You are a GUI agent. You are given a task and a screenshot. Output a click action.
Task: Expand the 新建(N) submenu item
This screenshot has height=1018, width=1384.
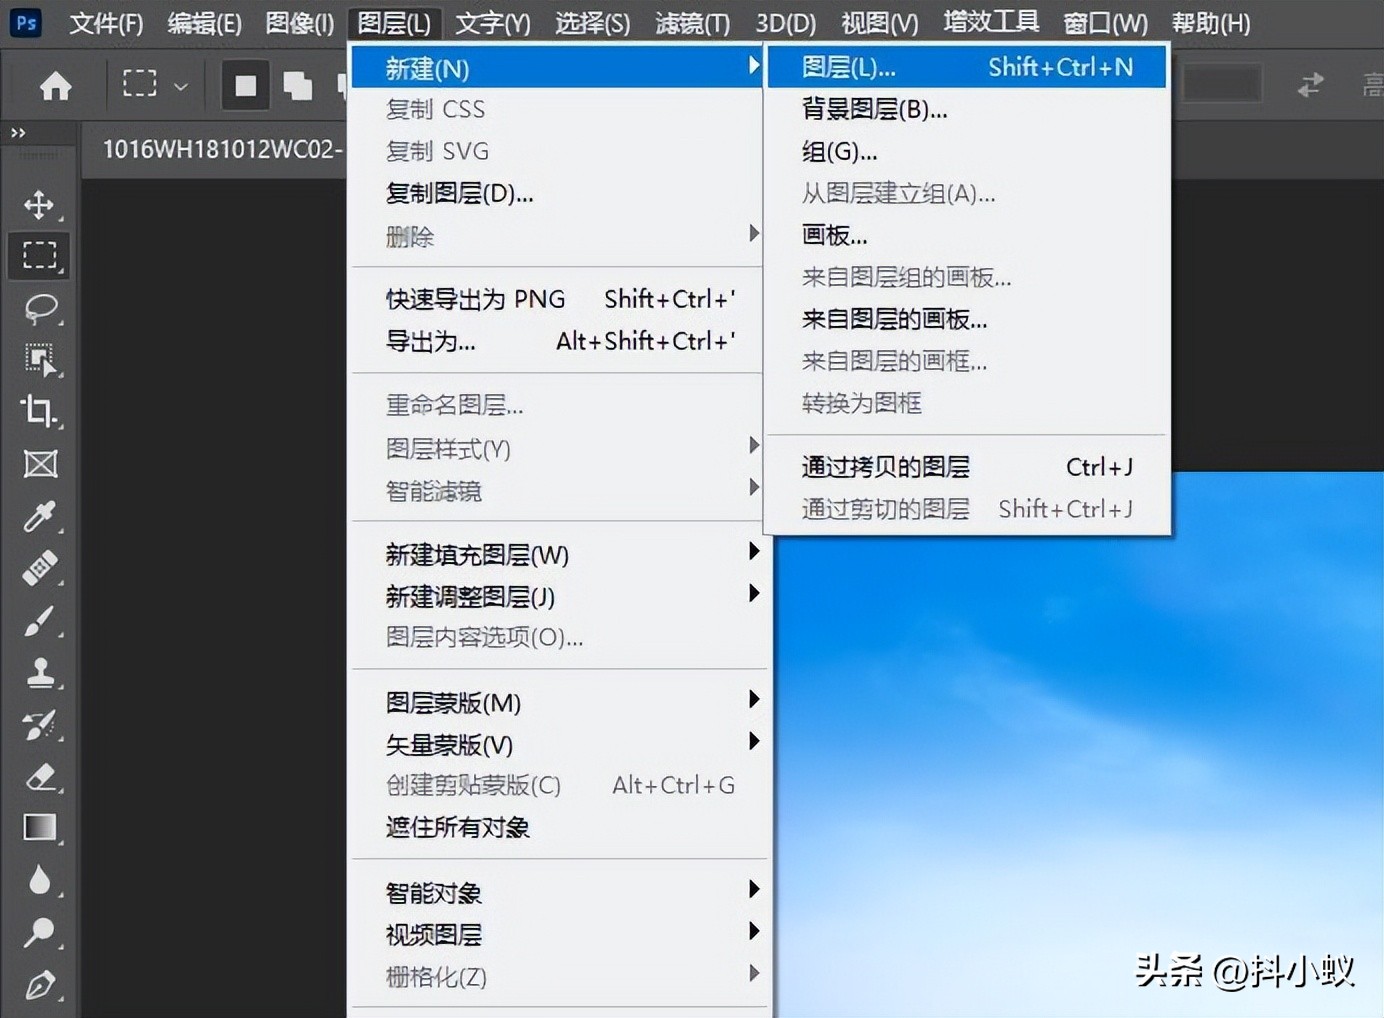(x=556, y=68)
